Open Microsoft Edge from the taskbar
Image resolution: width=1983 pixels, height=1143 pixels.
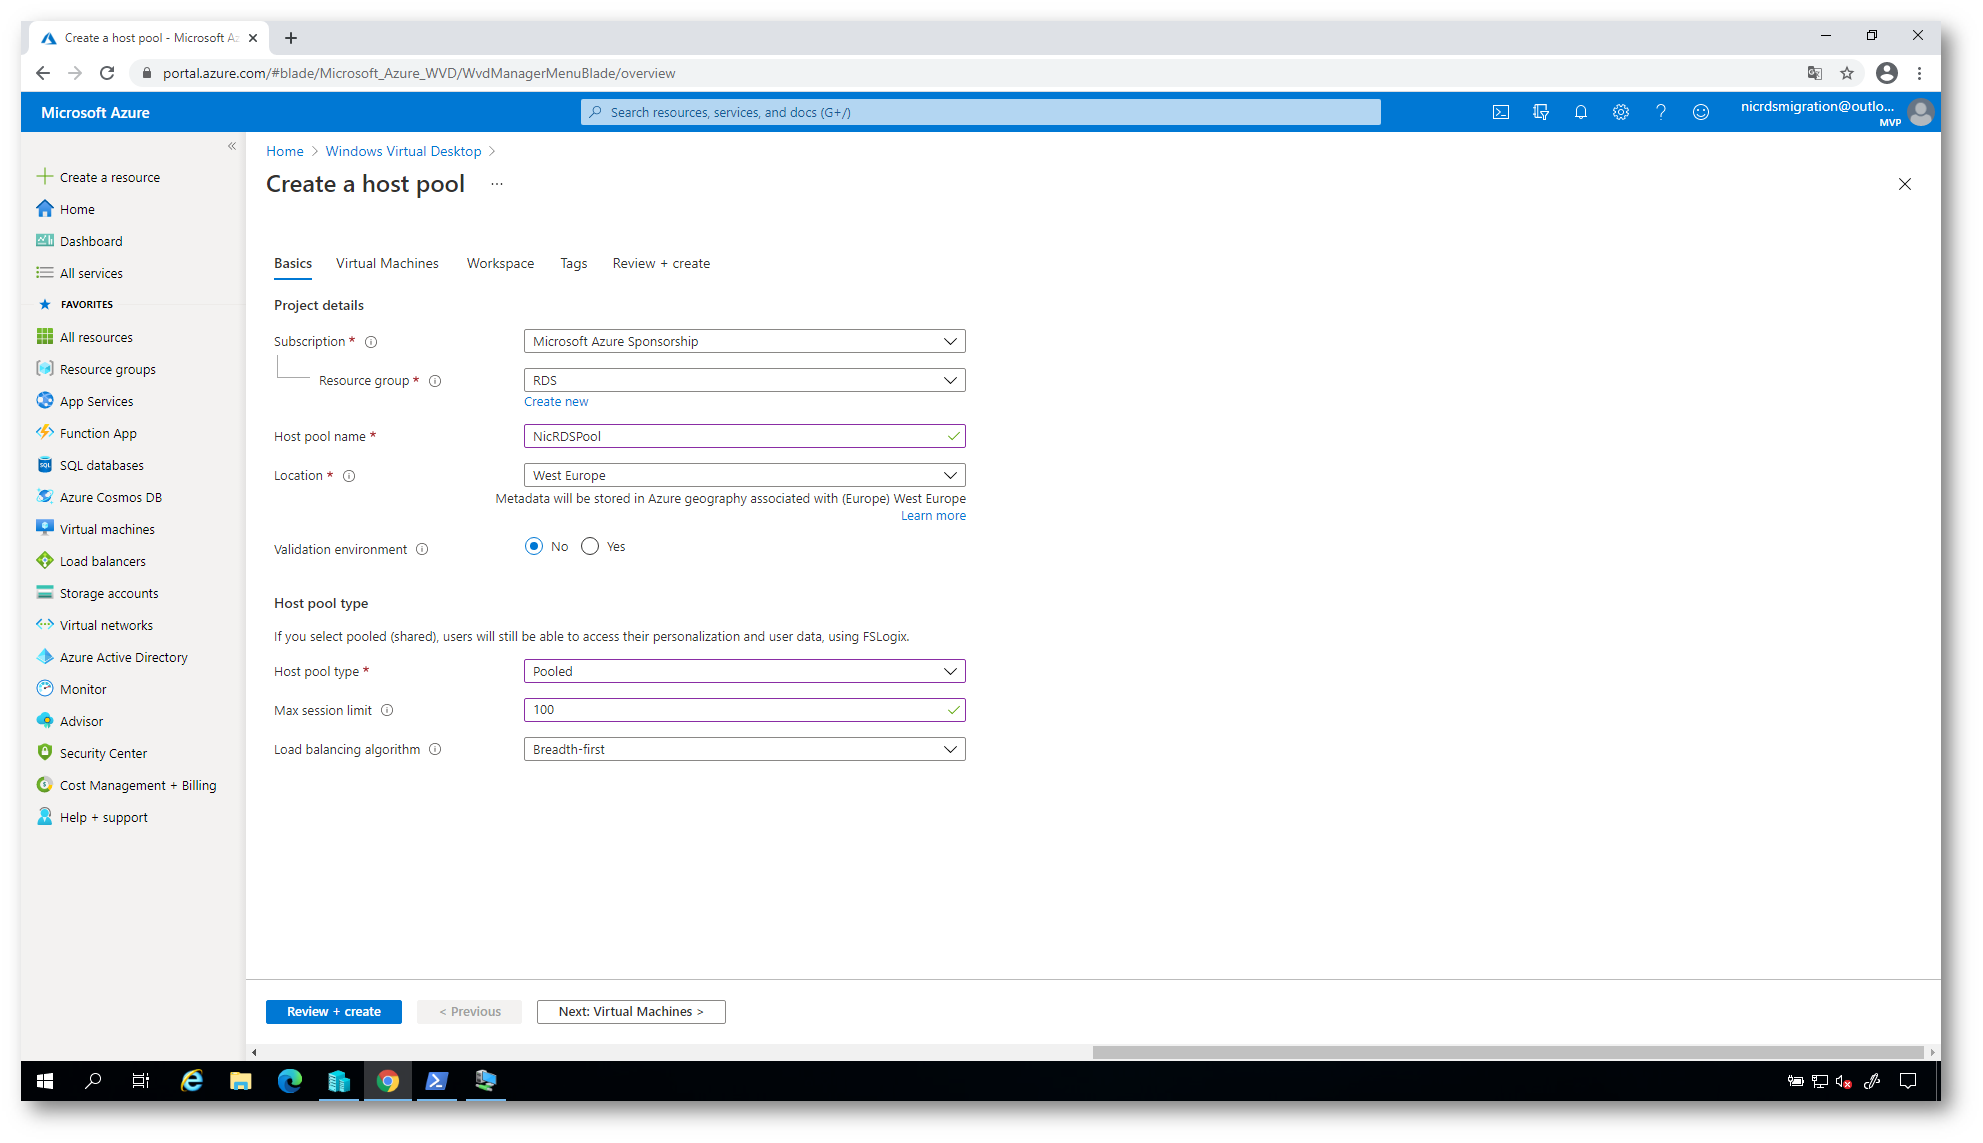(289, 1080)
